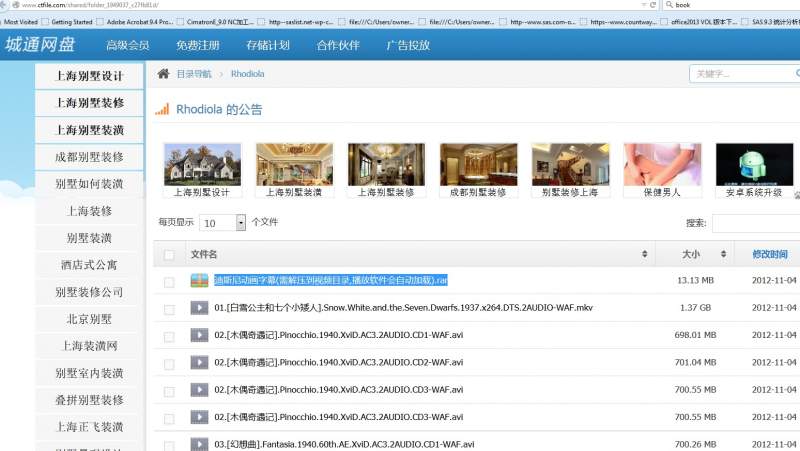Check the box for Fantasia CD1 row
The image size is (800, 451).
click(x=169, y=446)
